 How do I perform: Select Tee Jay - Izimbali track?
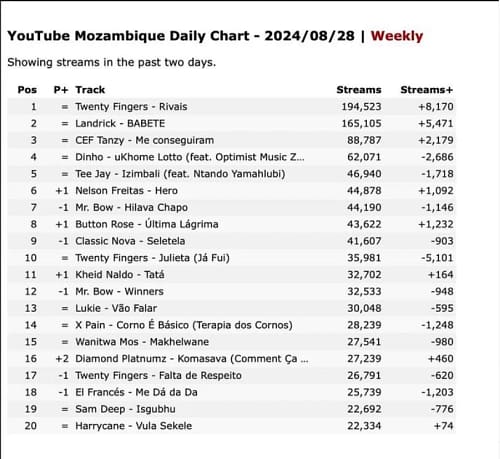coord(180,174)
